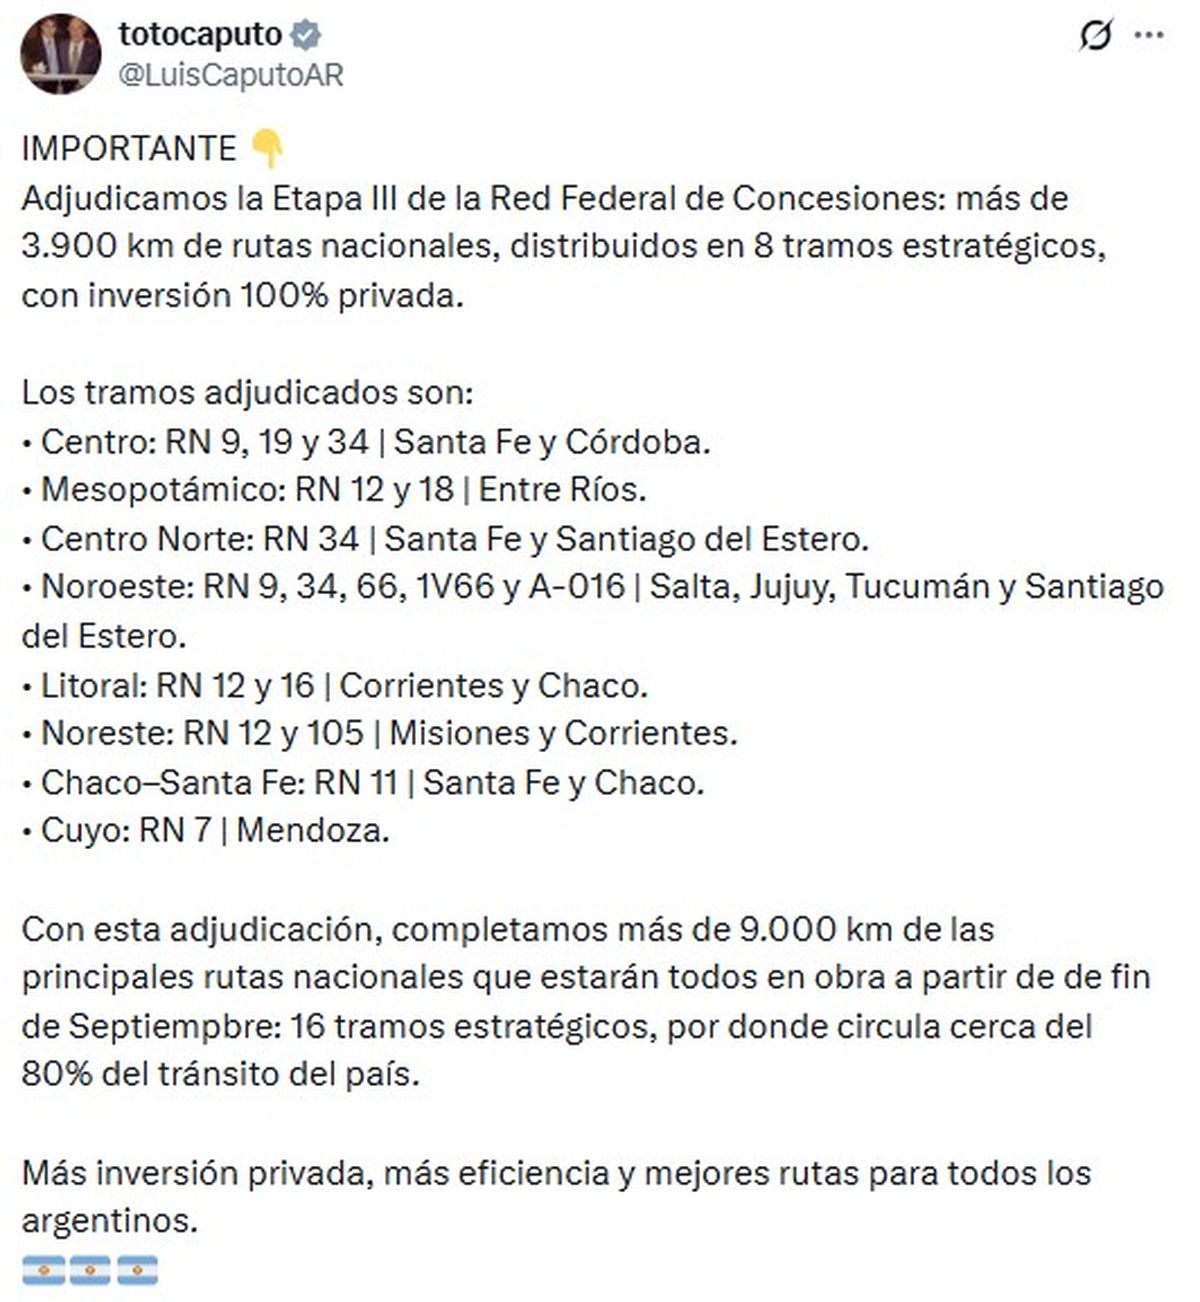Screen dimensions: 1200x1302
Task: Click the Cuyo: RN 7 Mendoza line
Action: coord(206,831)
